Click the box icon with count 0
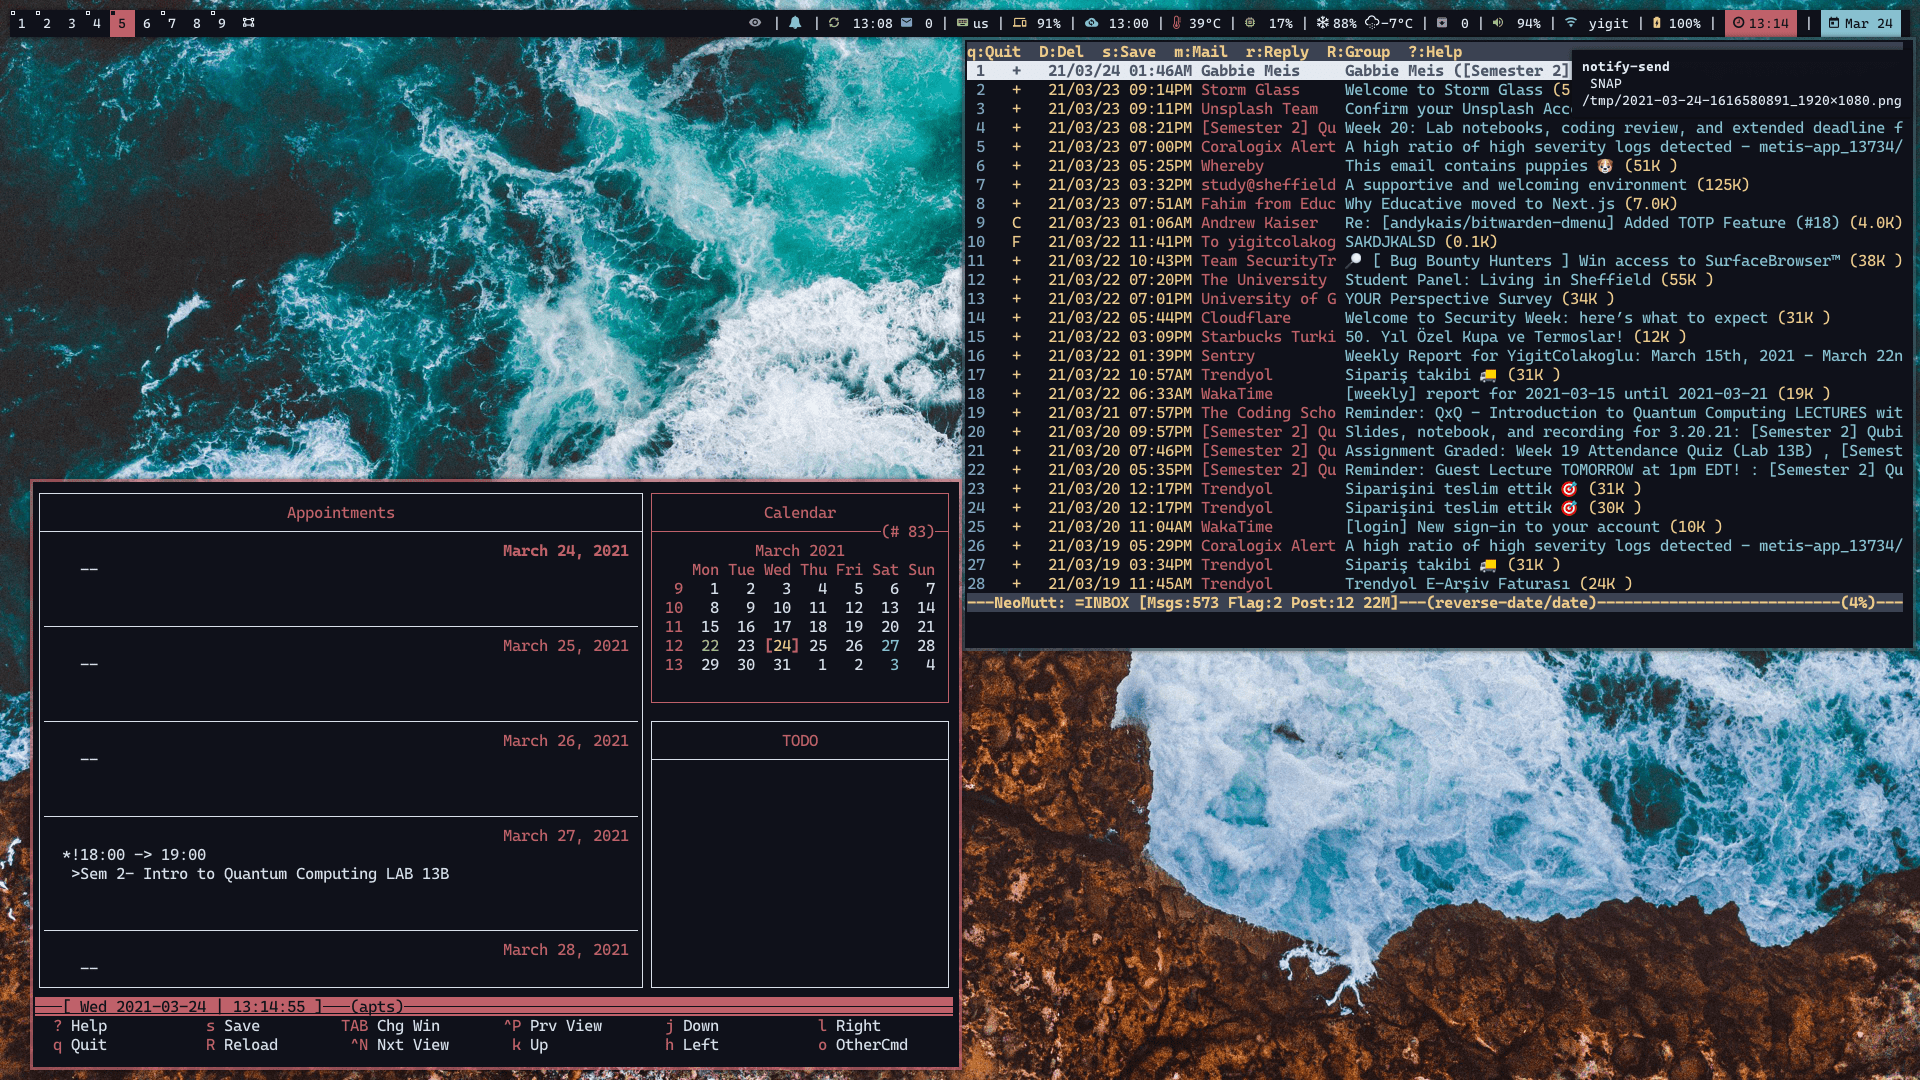 pyautogui.click(x=1442, y=23)
